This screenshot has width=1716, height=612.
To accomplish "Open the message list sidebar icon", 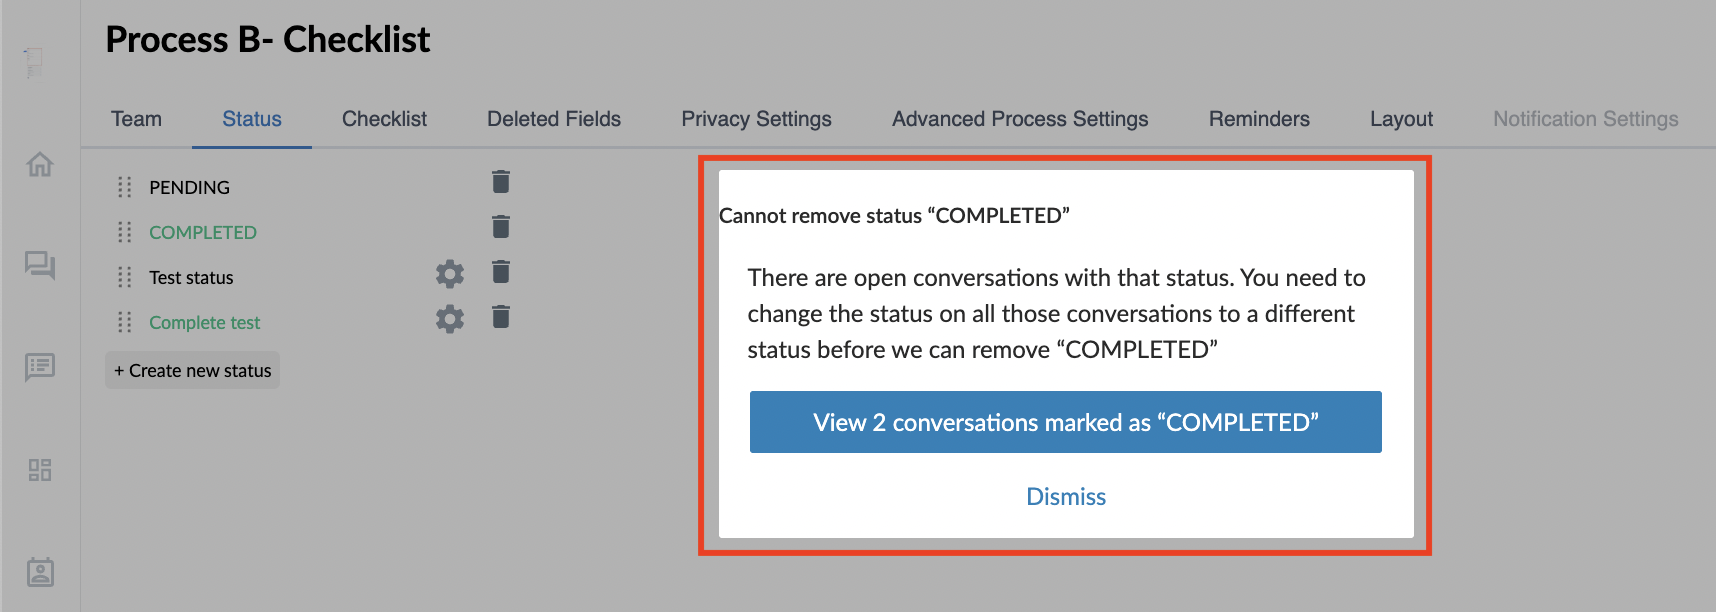I will (x=40, y=367).
